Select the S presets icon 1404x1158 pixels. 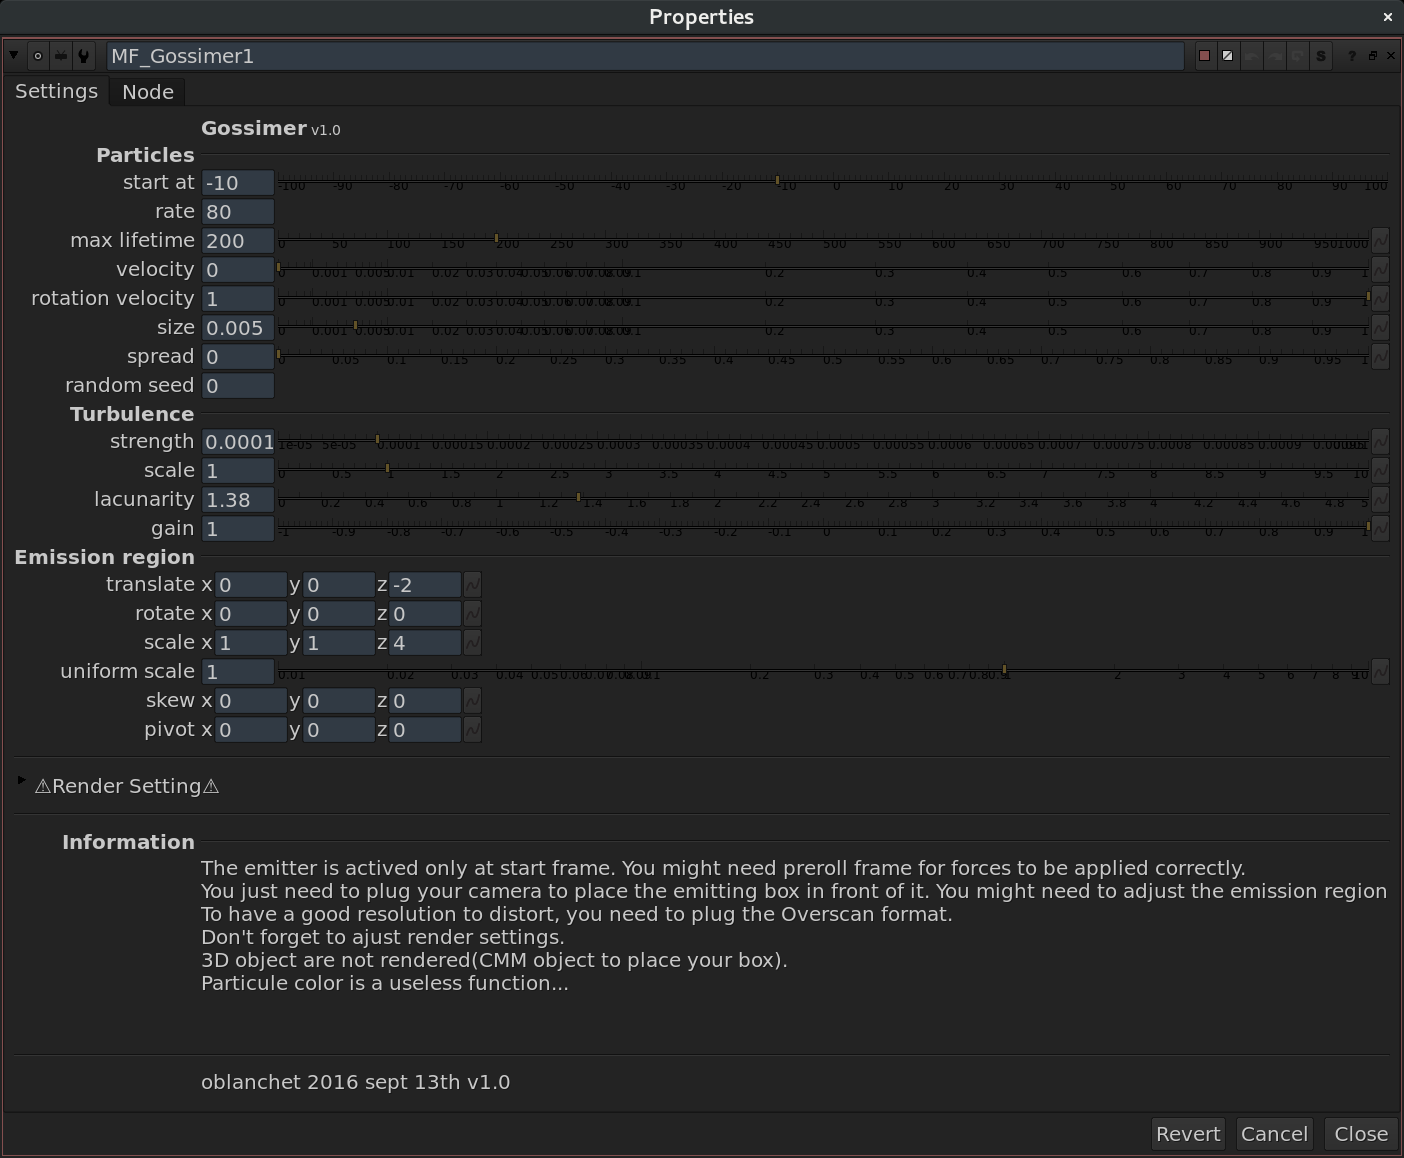1321,56
